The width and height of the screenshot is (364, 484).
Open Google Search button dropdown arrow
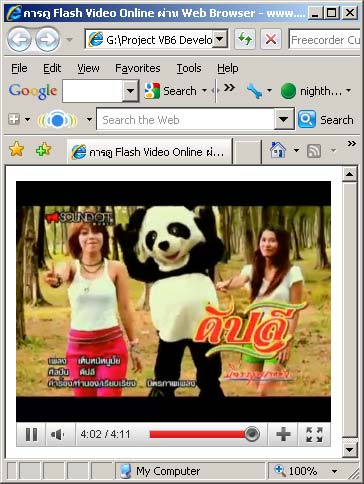pyautogui.click(x=204, y=91)
